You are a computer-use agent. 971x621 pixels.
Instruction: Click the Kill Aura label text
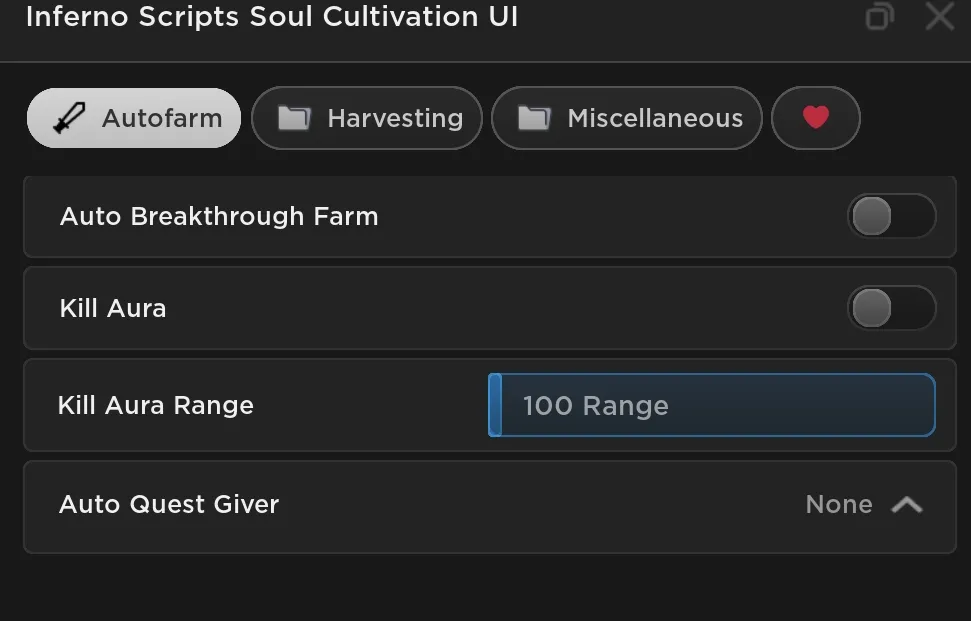pyautogui.click(x=113, y=308)
